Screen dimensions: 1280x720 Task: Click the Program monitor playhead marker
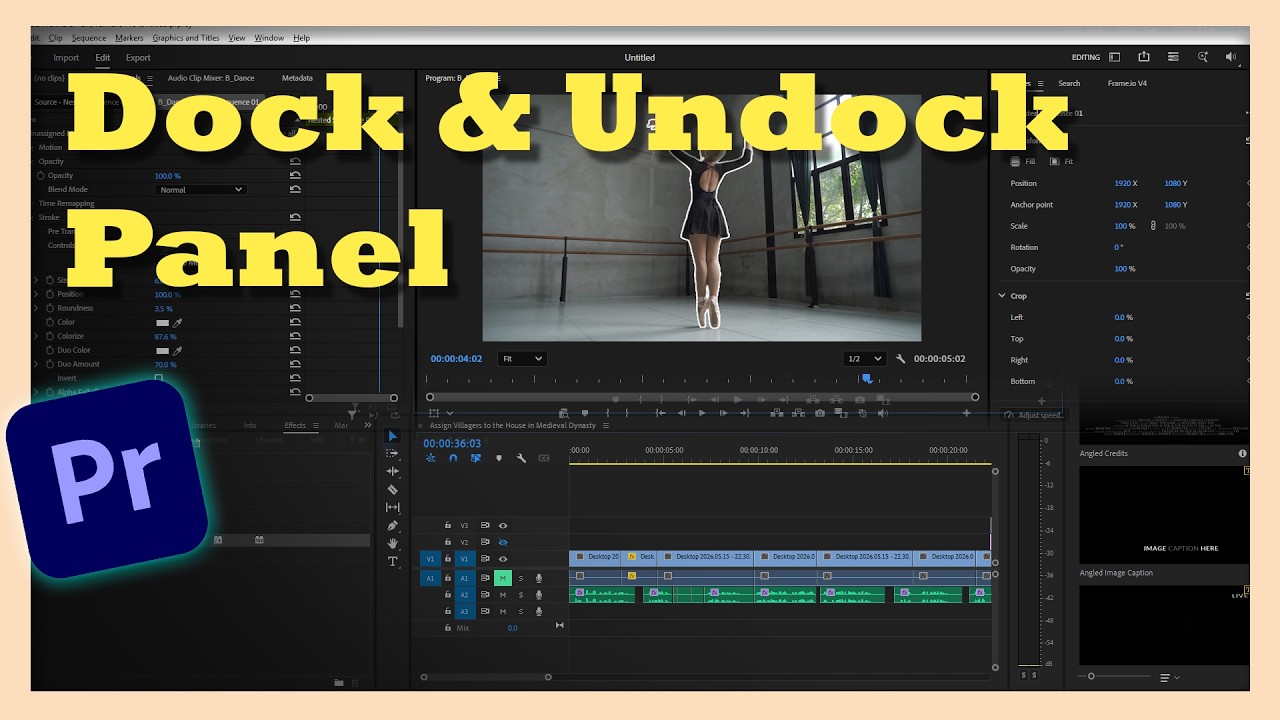tap(867, 379)
